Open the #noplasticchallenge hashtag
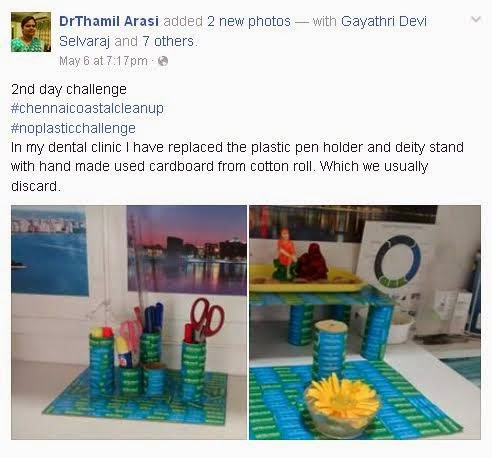 [73, 128]
